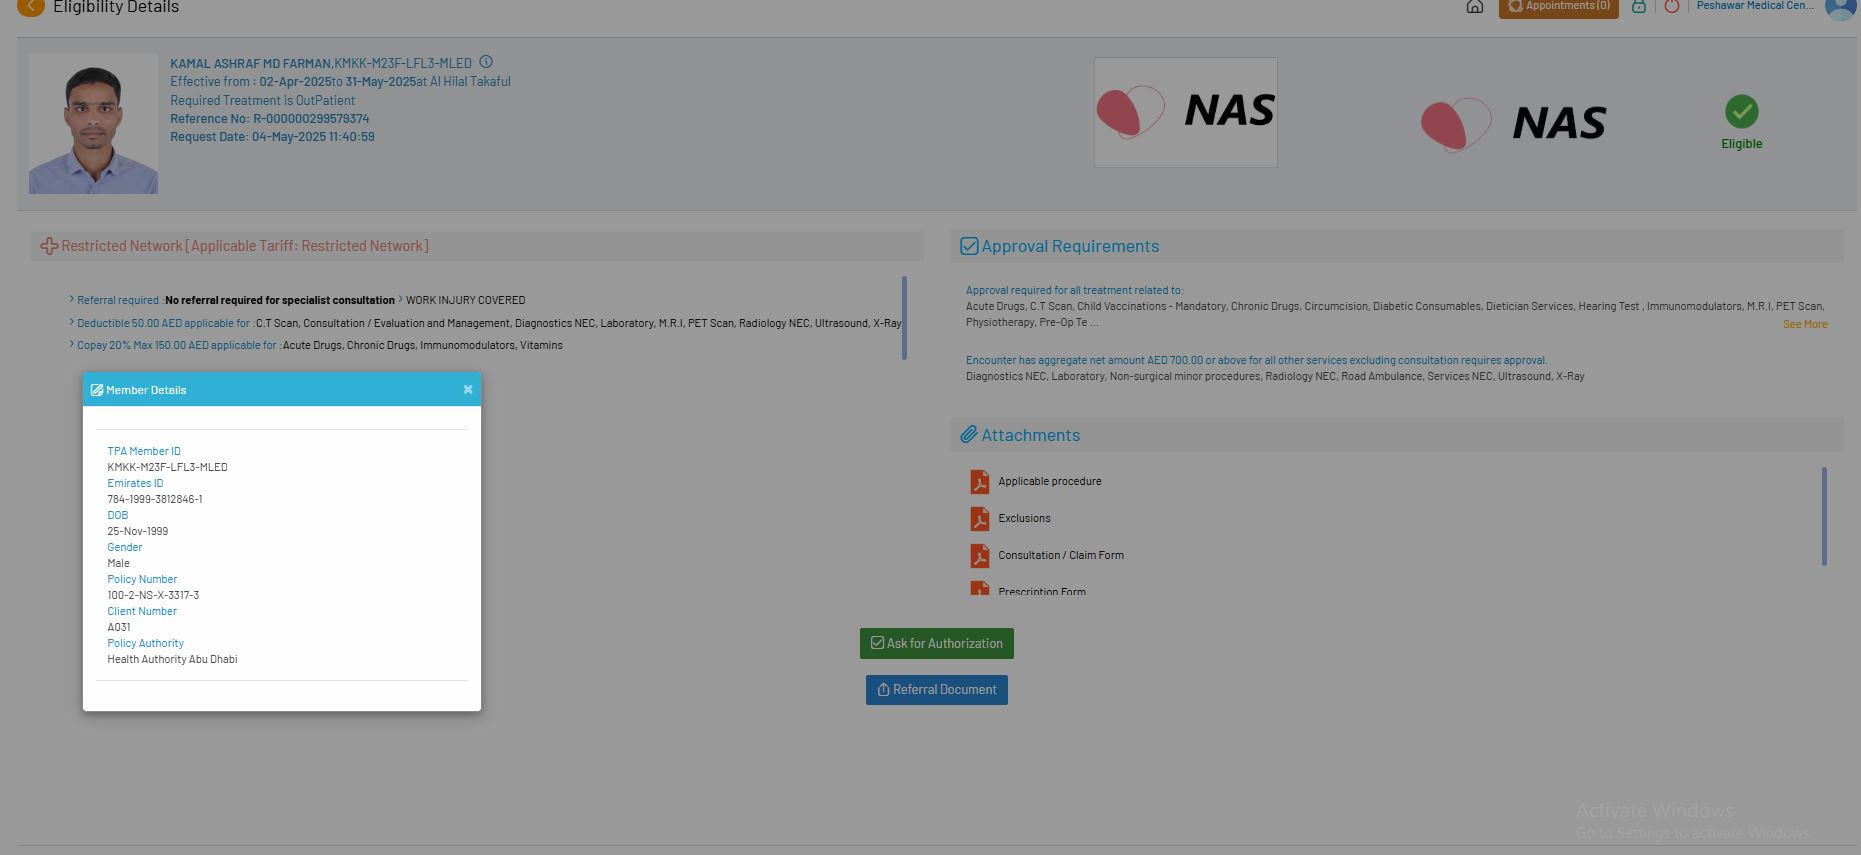
Task: Click the Exclusions attachment name
Action: [x=1024, y=519]
